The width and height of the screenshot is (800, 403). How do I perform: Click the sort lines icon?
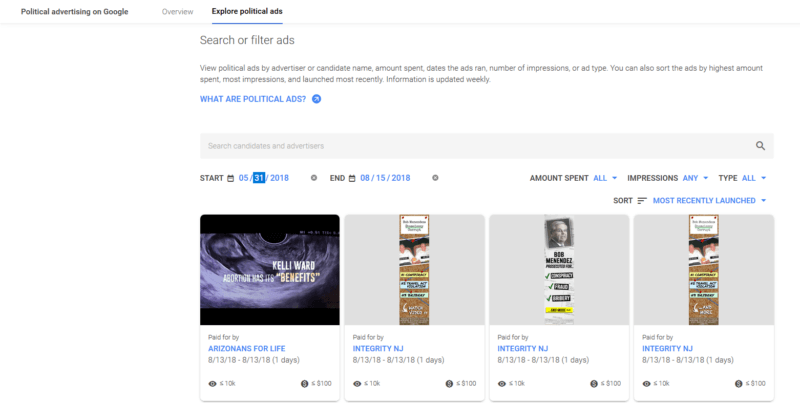pos(642,200)
